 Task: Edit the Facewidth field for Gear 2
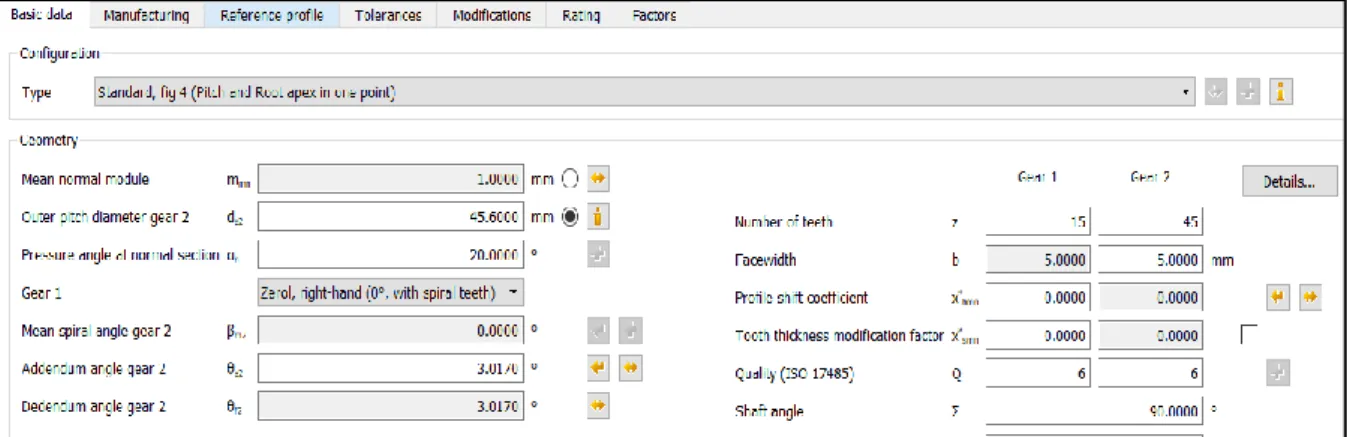point(1151,259)
